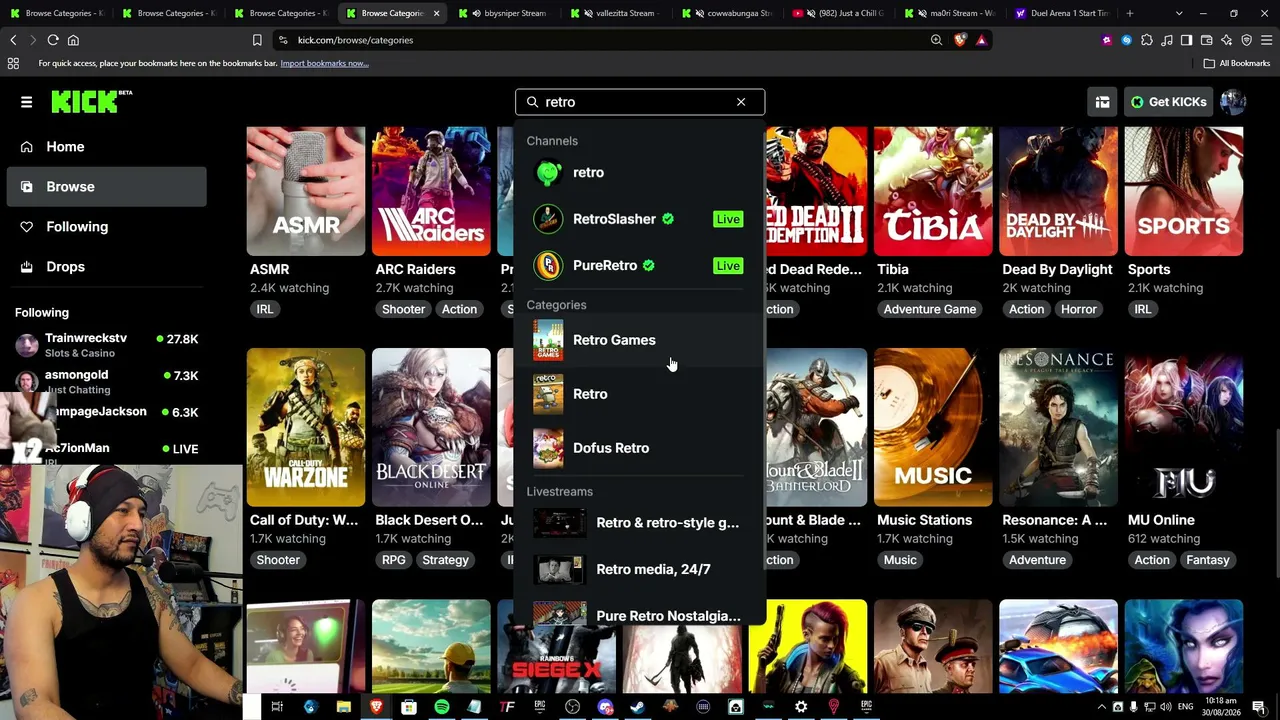Filter by the Shooter tag under ARC Raiders

pyautogui.click(x=403, y=309)
